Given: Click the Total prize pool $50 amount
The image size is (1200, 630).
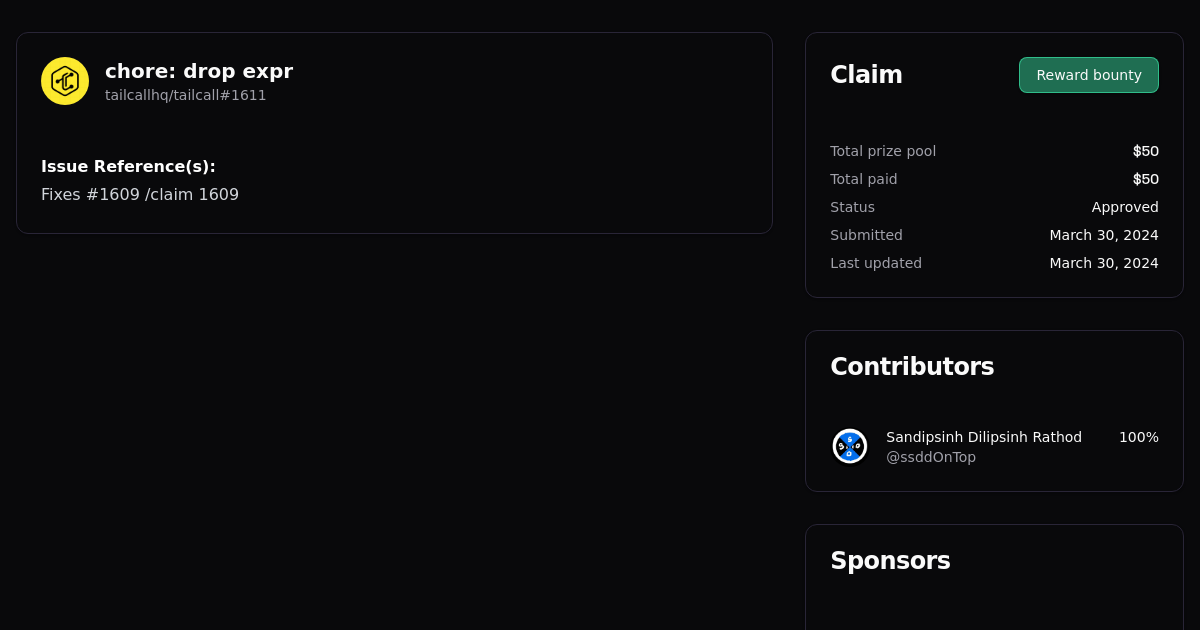Looking at the screenshot, I should (x=1145, y=151).
